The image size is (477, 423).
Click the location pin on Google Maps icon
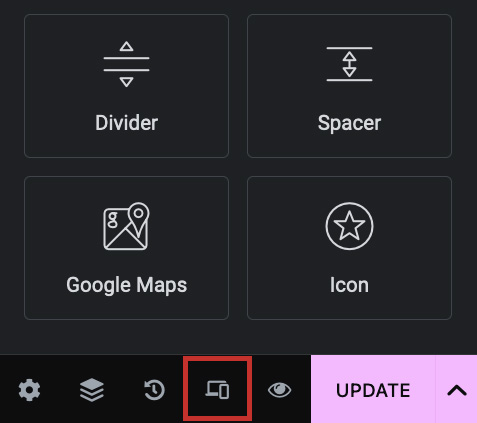139,218
